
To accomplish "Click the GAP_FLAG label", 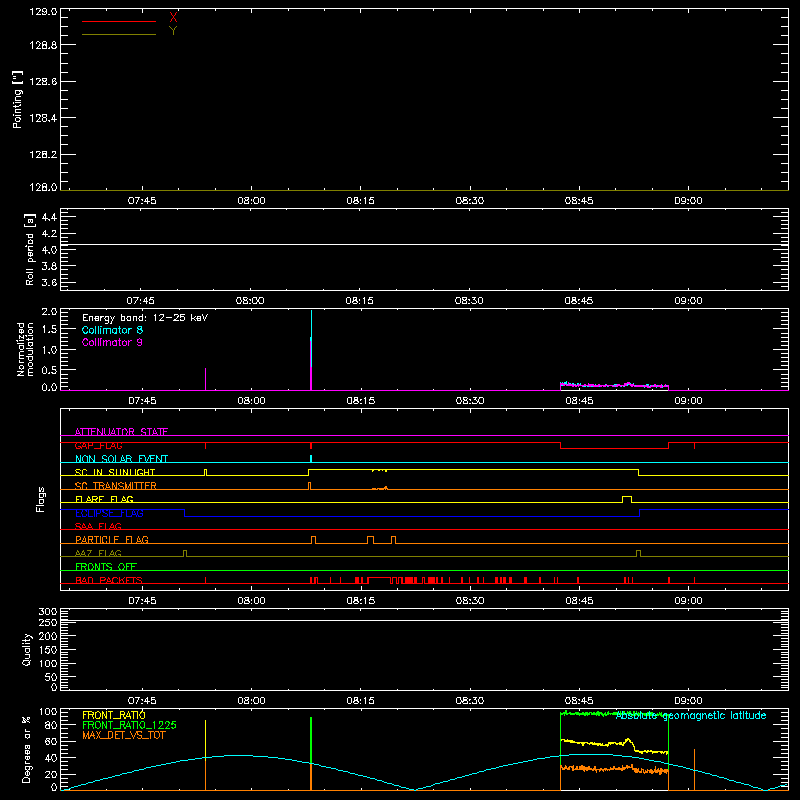I will (98, 445).
